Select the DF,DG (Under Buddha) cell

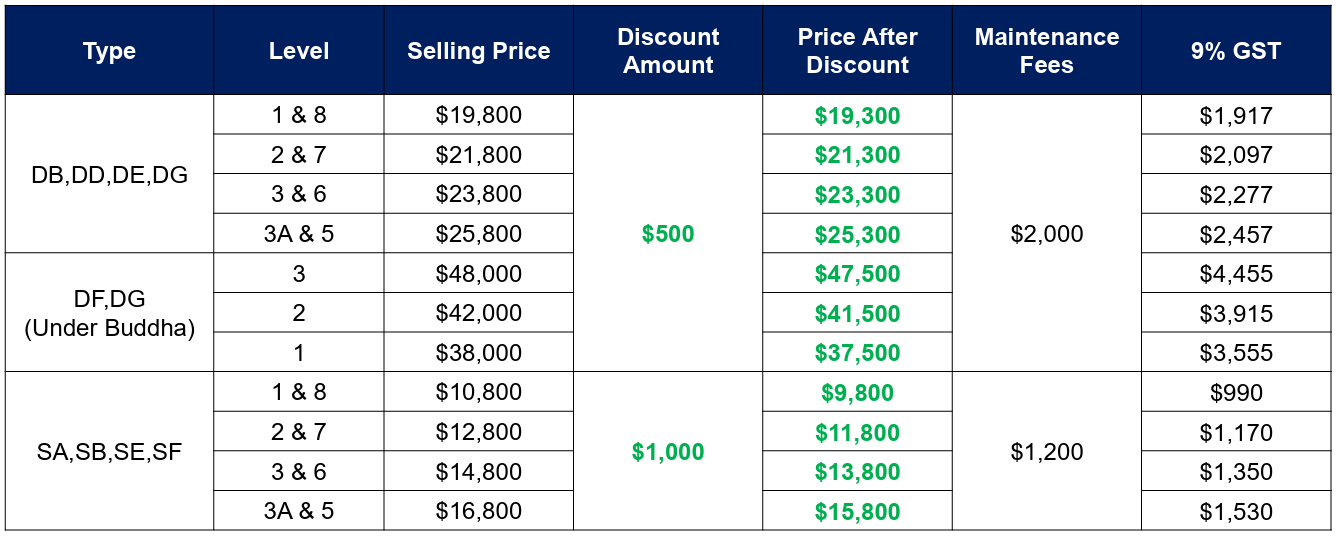pos(109,312)
